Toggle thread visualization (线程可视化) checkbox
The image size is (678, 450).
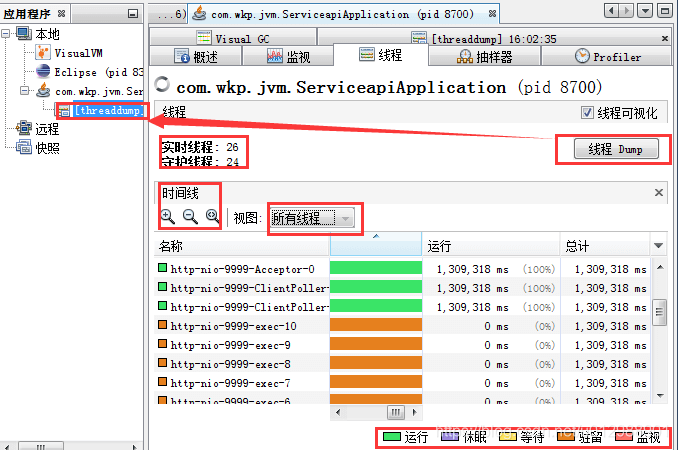coord(587,112)
